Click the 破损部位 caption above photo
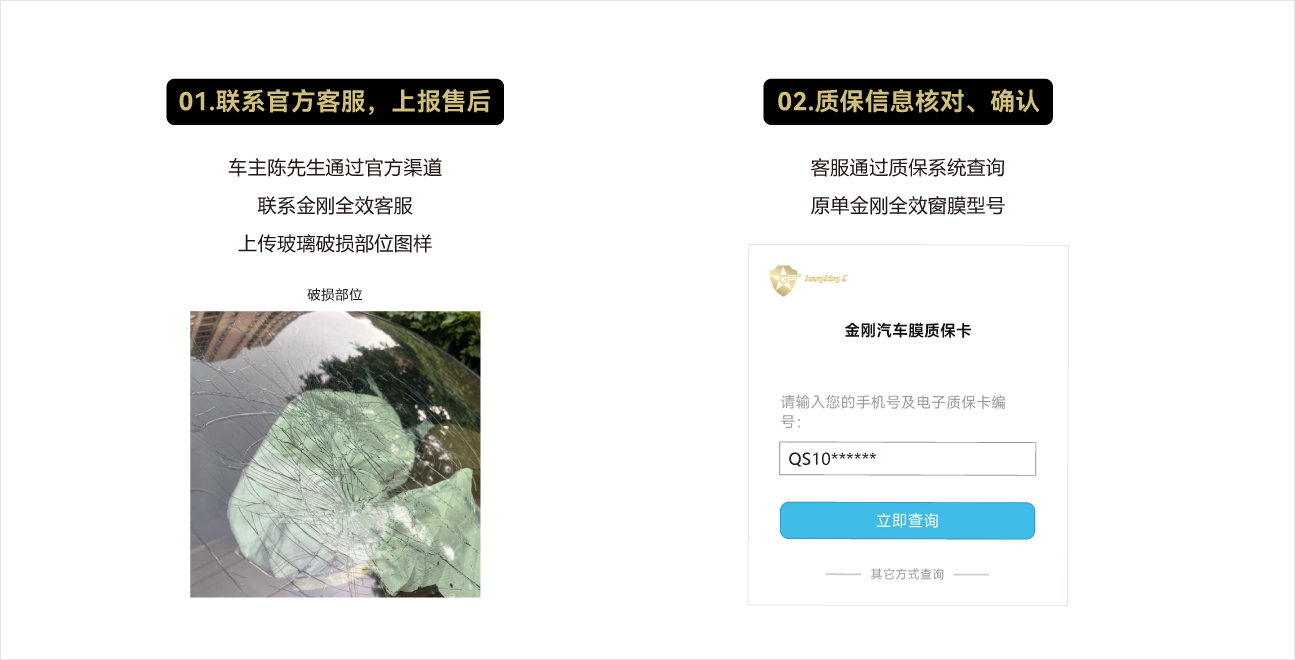Screen dimensions: 1295x660 [335, 294]
